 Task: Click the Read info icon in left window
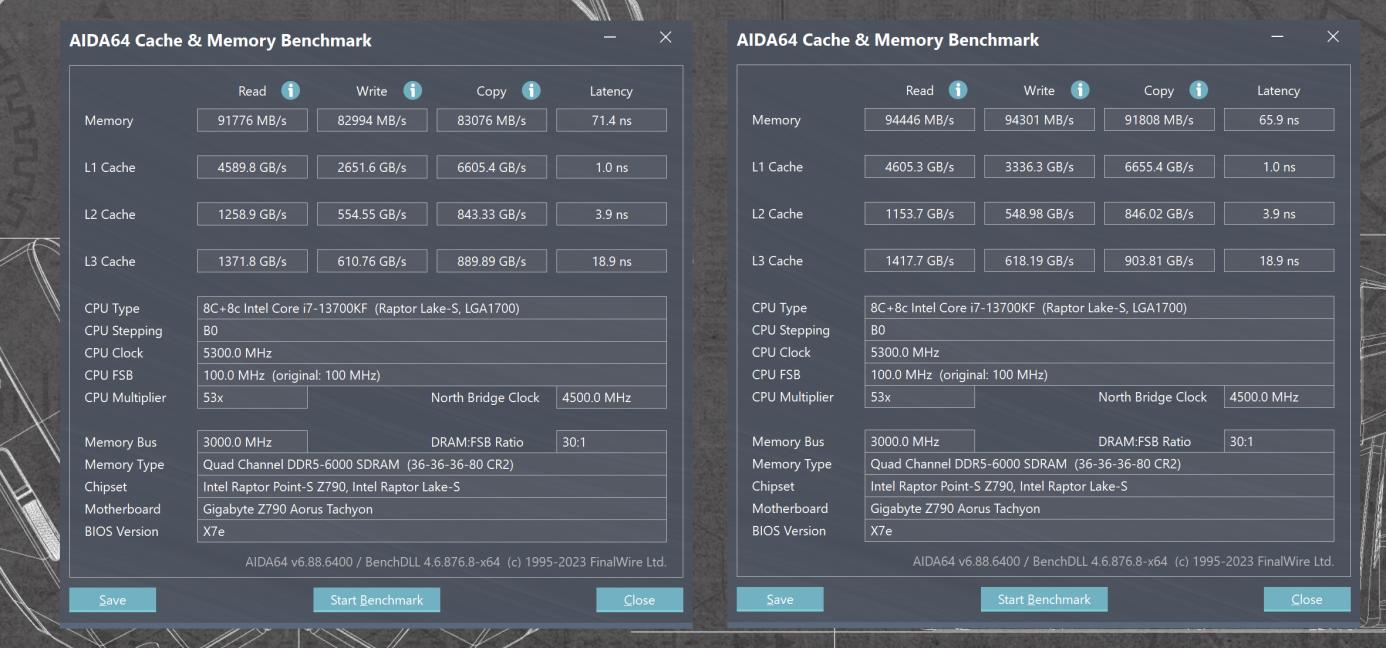coord(290,90)
